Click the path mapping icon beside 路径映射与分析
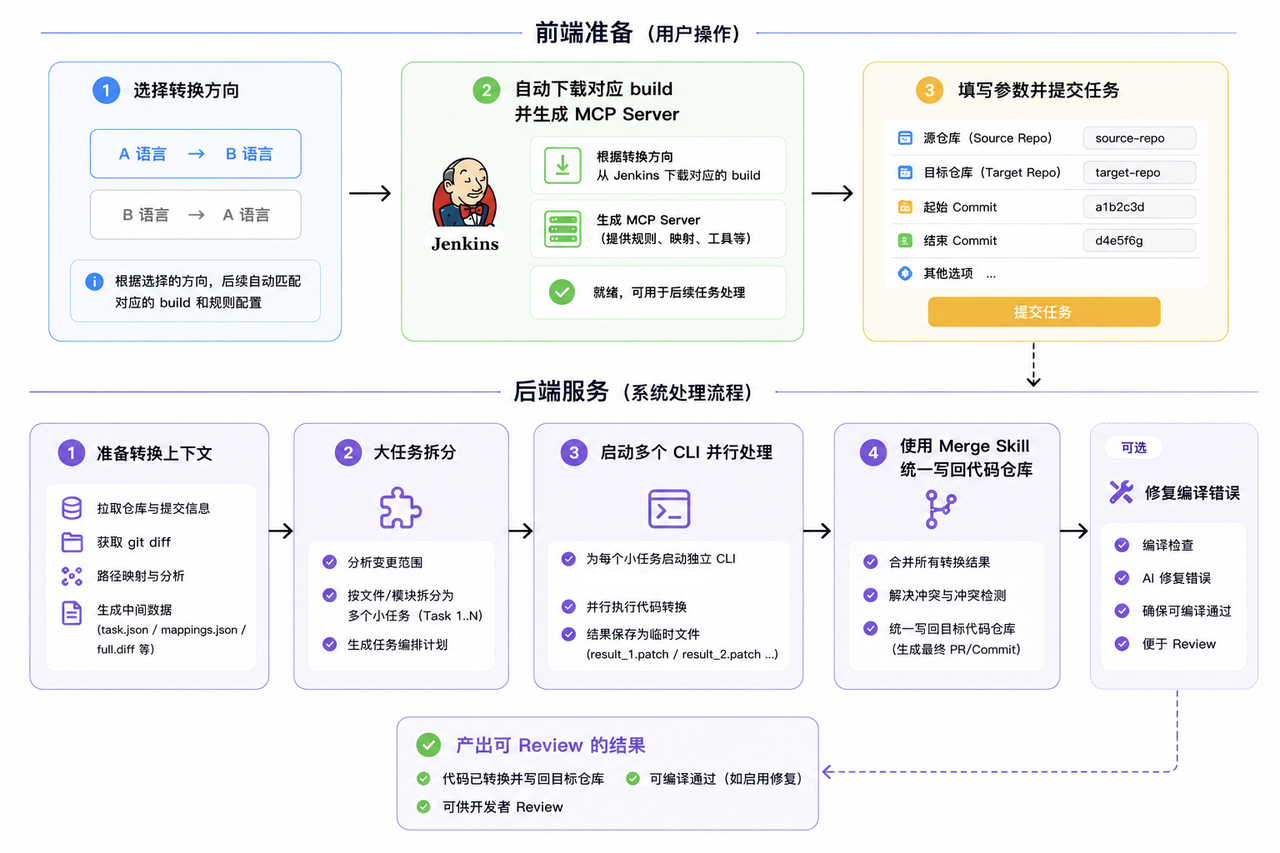This screenshot has width=1280, height=853. pos(71,576)
